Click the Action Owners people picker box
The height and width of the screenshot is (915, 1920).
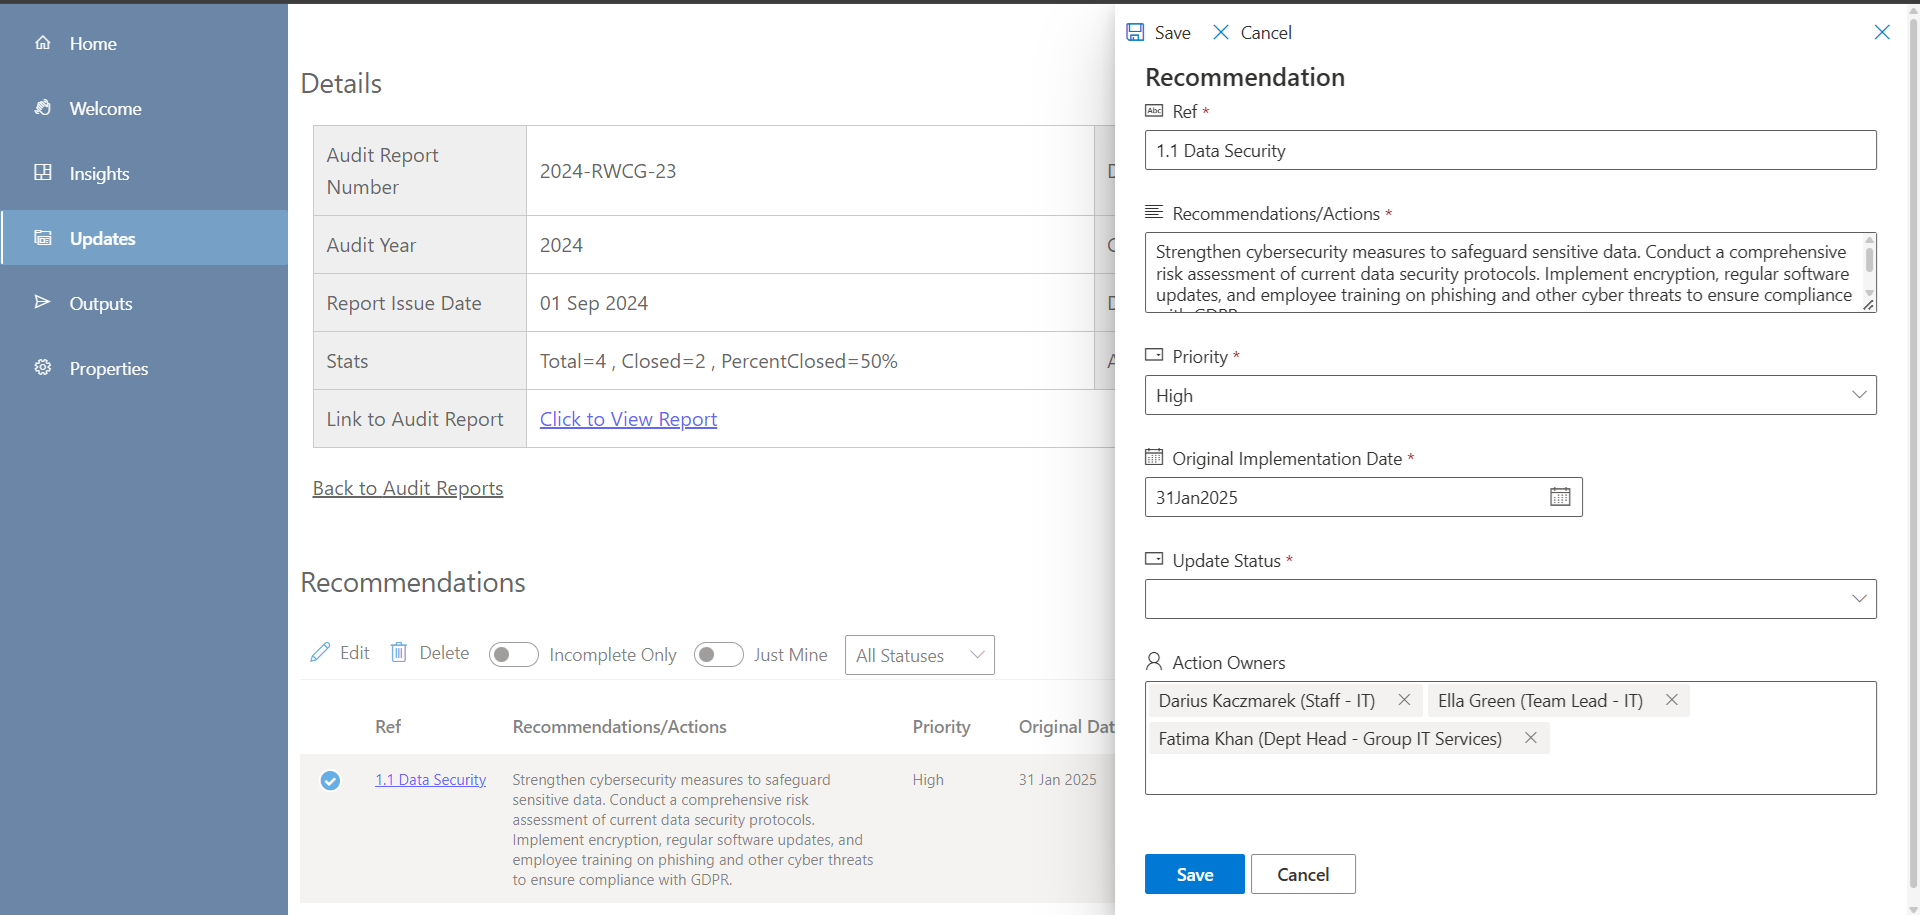point(1510,738)
